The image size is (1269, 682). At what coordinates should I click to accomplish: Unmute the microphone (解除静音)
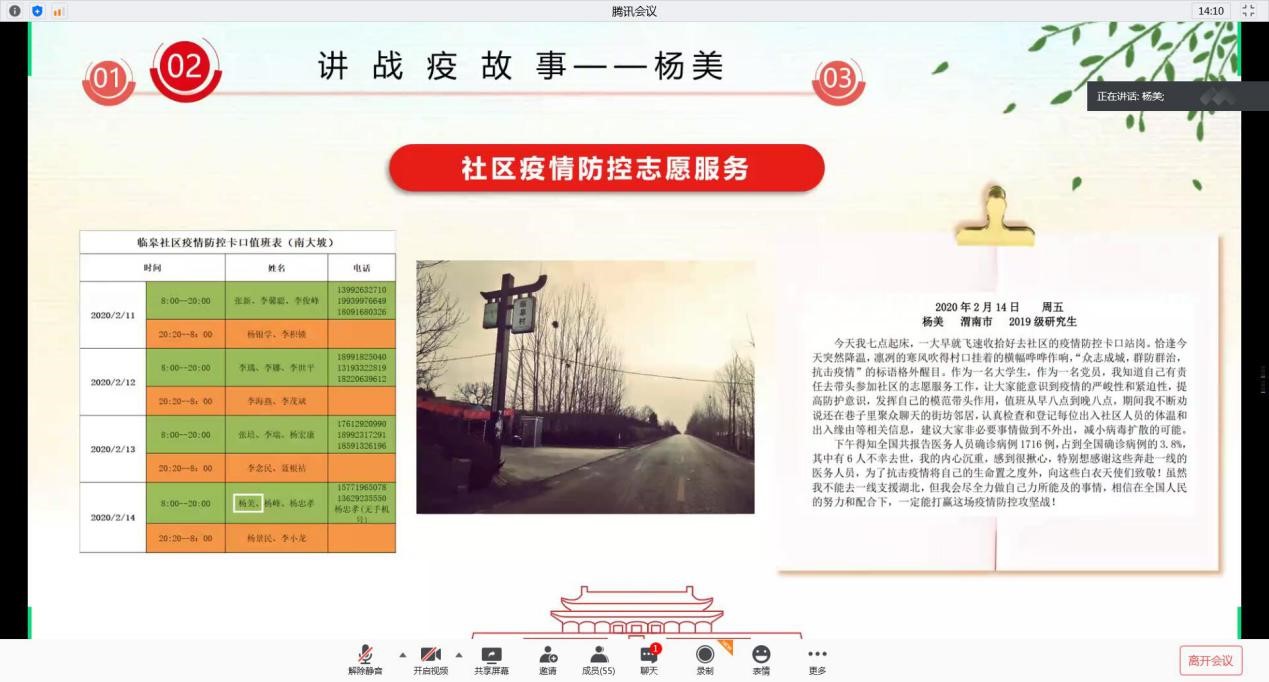point(365,659)
